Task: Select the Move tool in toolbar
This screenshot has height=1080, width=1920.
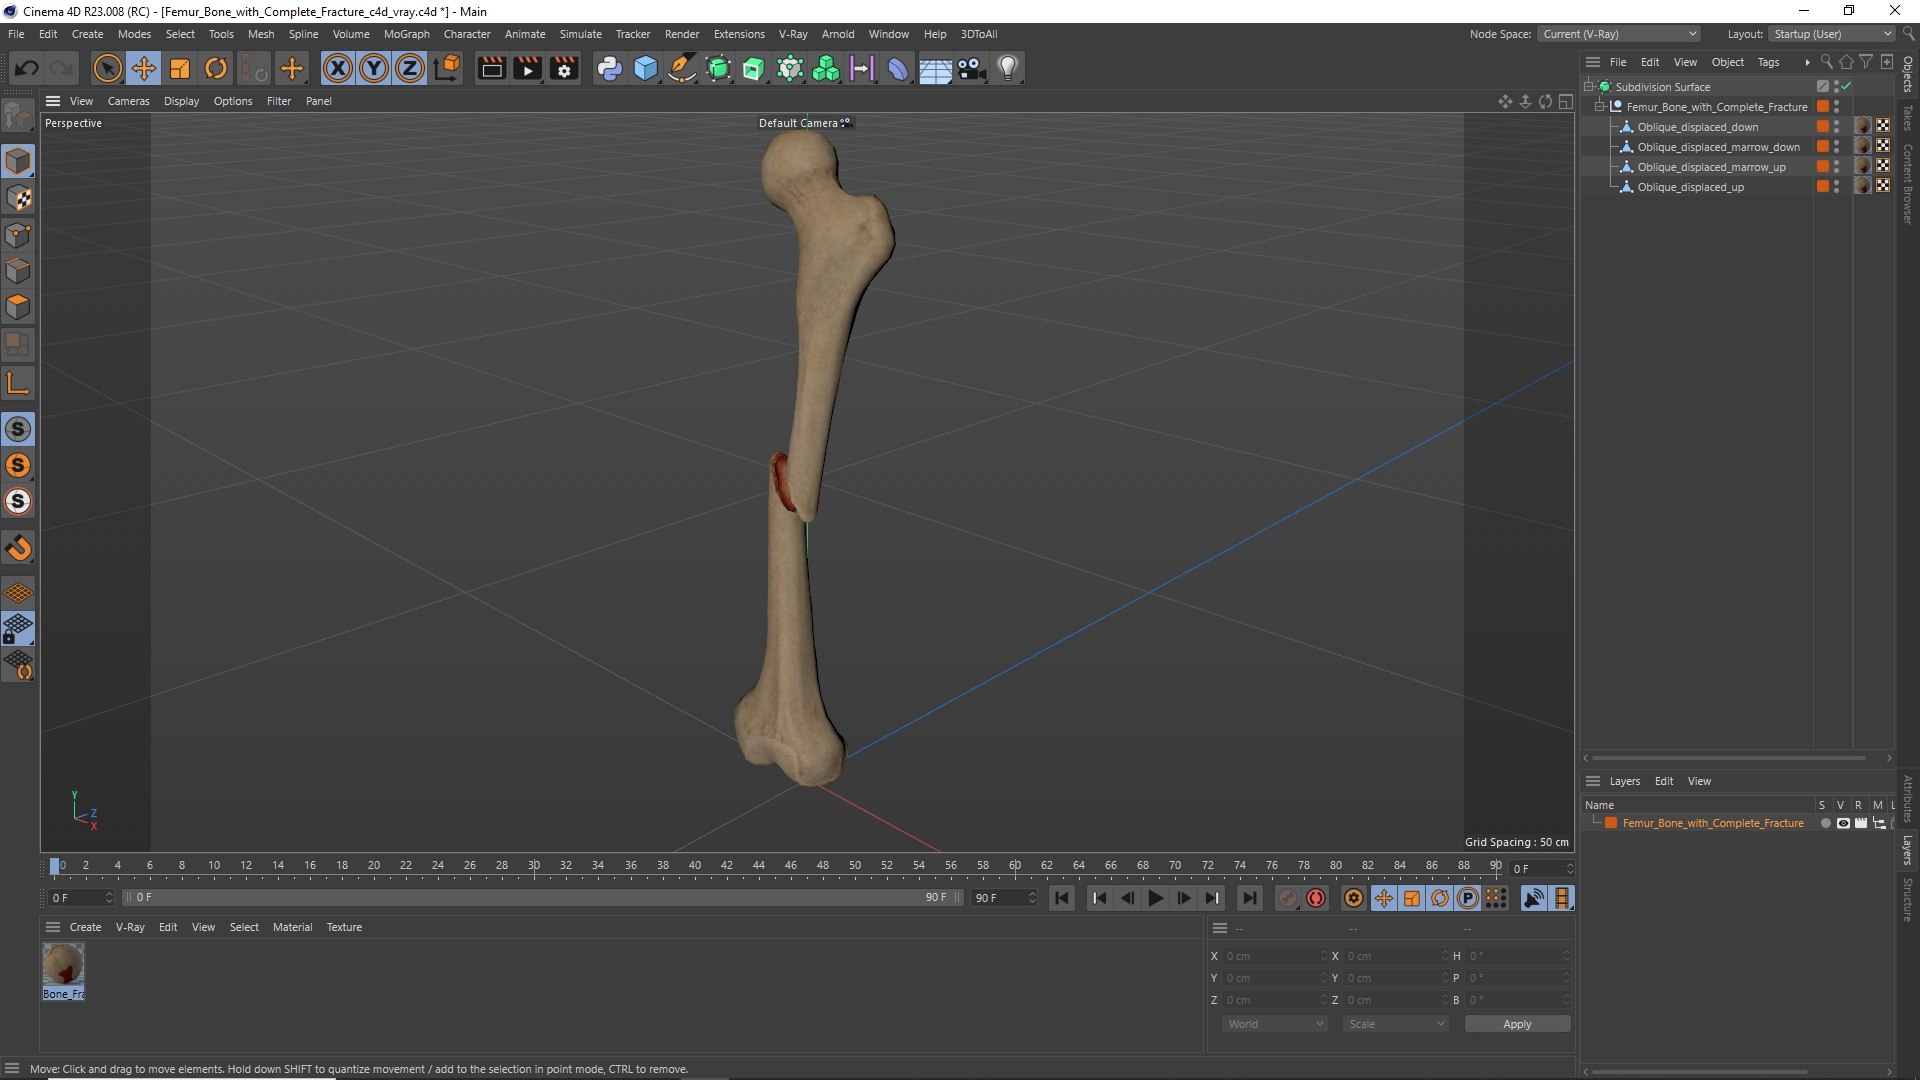Action: tap(143, 68)
